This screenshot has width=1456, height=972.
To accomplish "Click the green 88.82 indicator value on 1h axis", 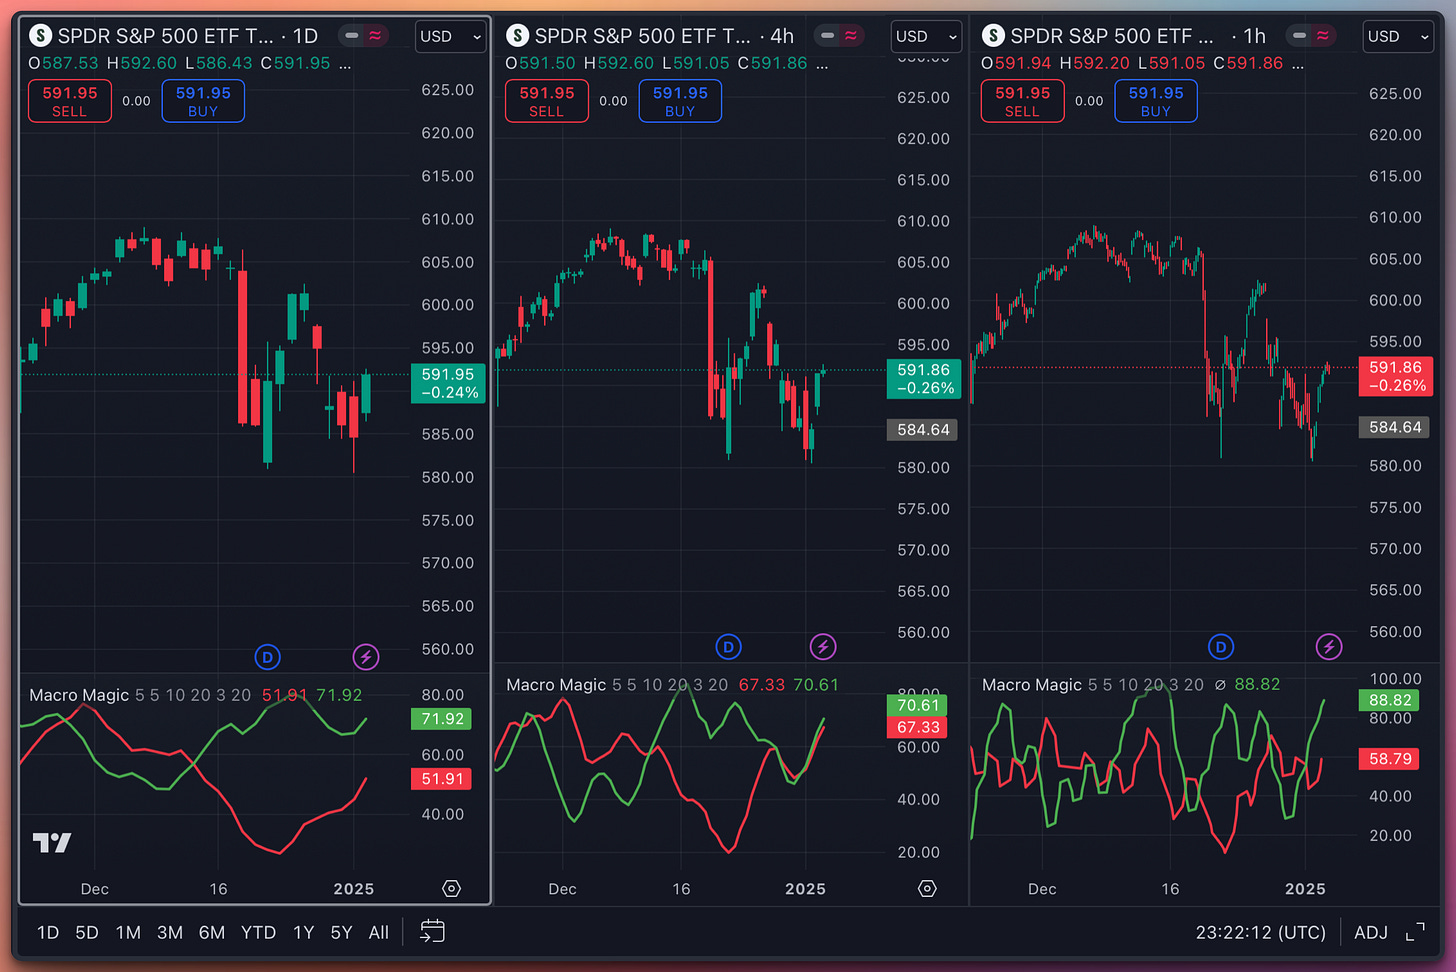I will click(1389, 700).
